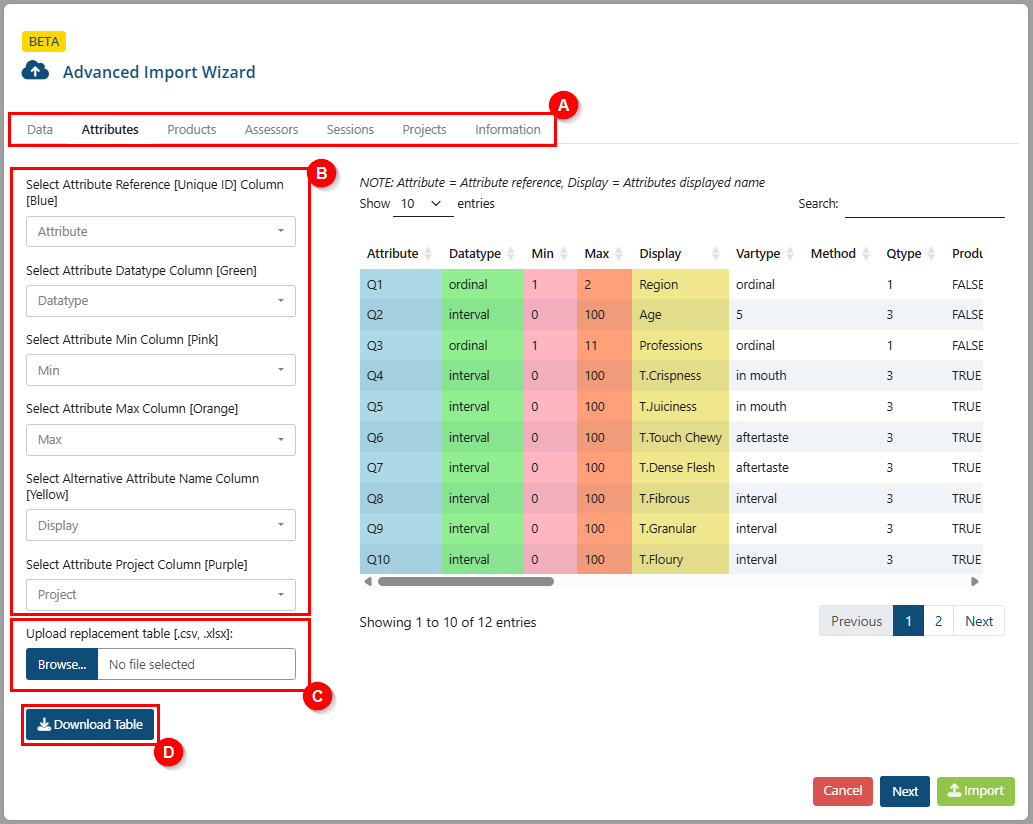Expand the Attribute Project column dropdown
The width and height of the screenshot is (1033, 824).
click(161, 595)
